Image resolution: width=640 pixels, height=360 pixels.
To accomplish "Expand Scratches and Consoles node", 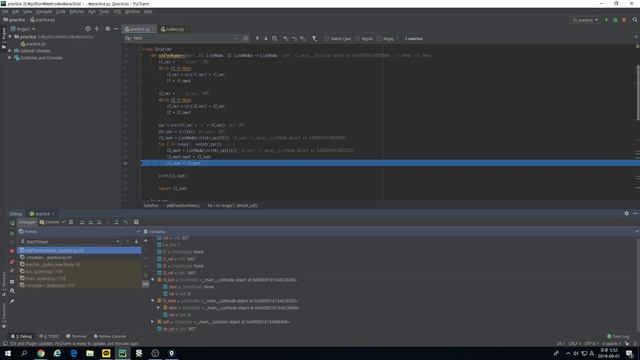I will 10,58.
